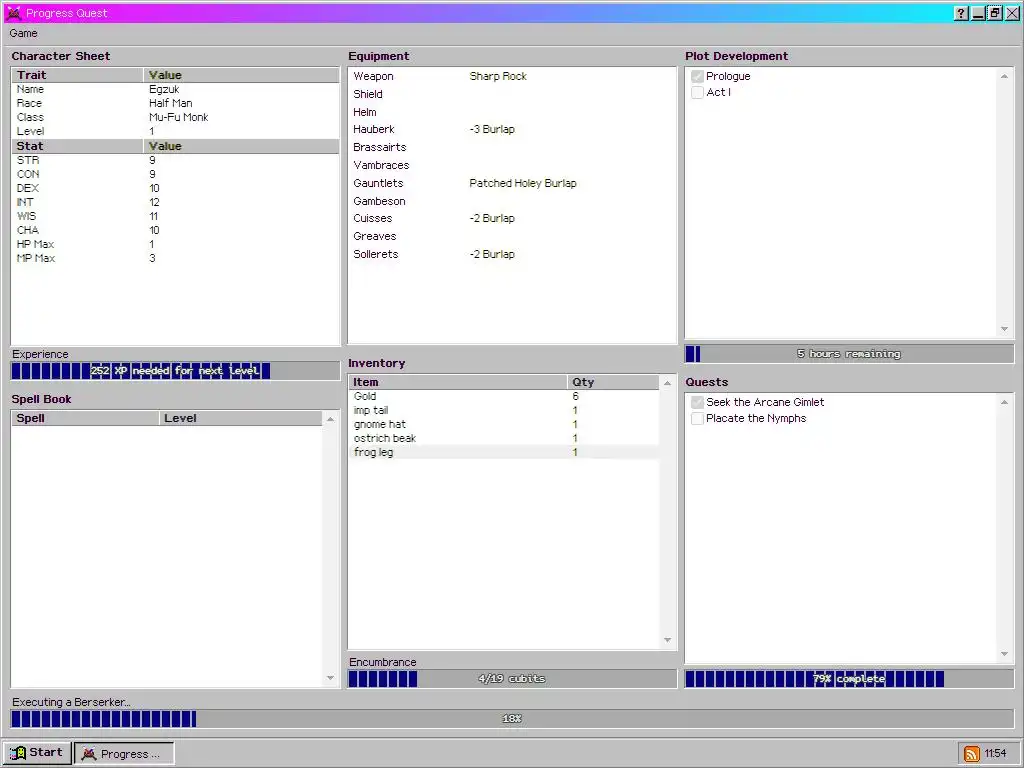Click Plot Development scroll up arrow

pyautogui.click(x=1004, y=76)
